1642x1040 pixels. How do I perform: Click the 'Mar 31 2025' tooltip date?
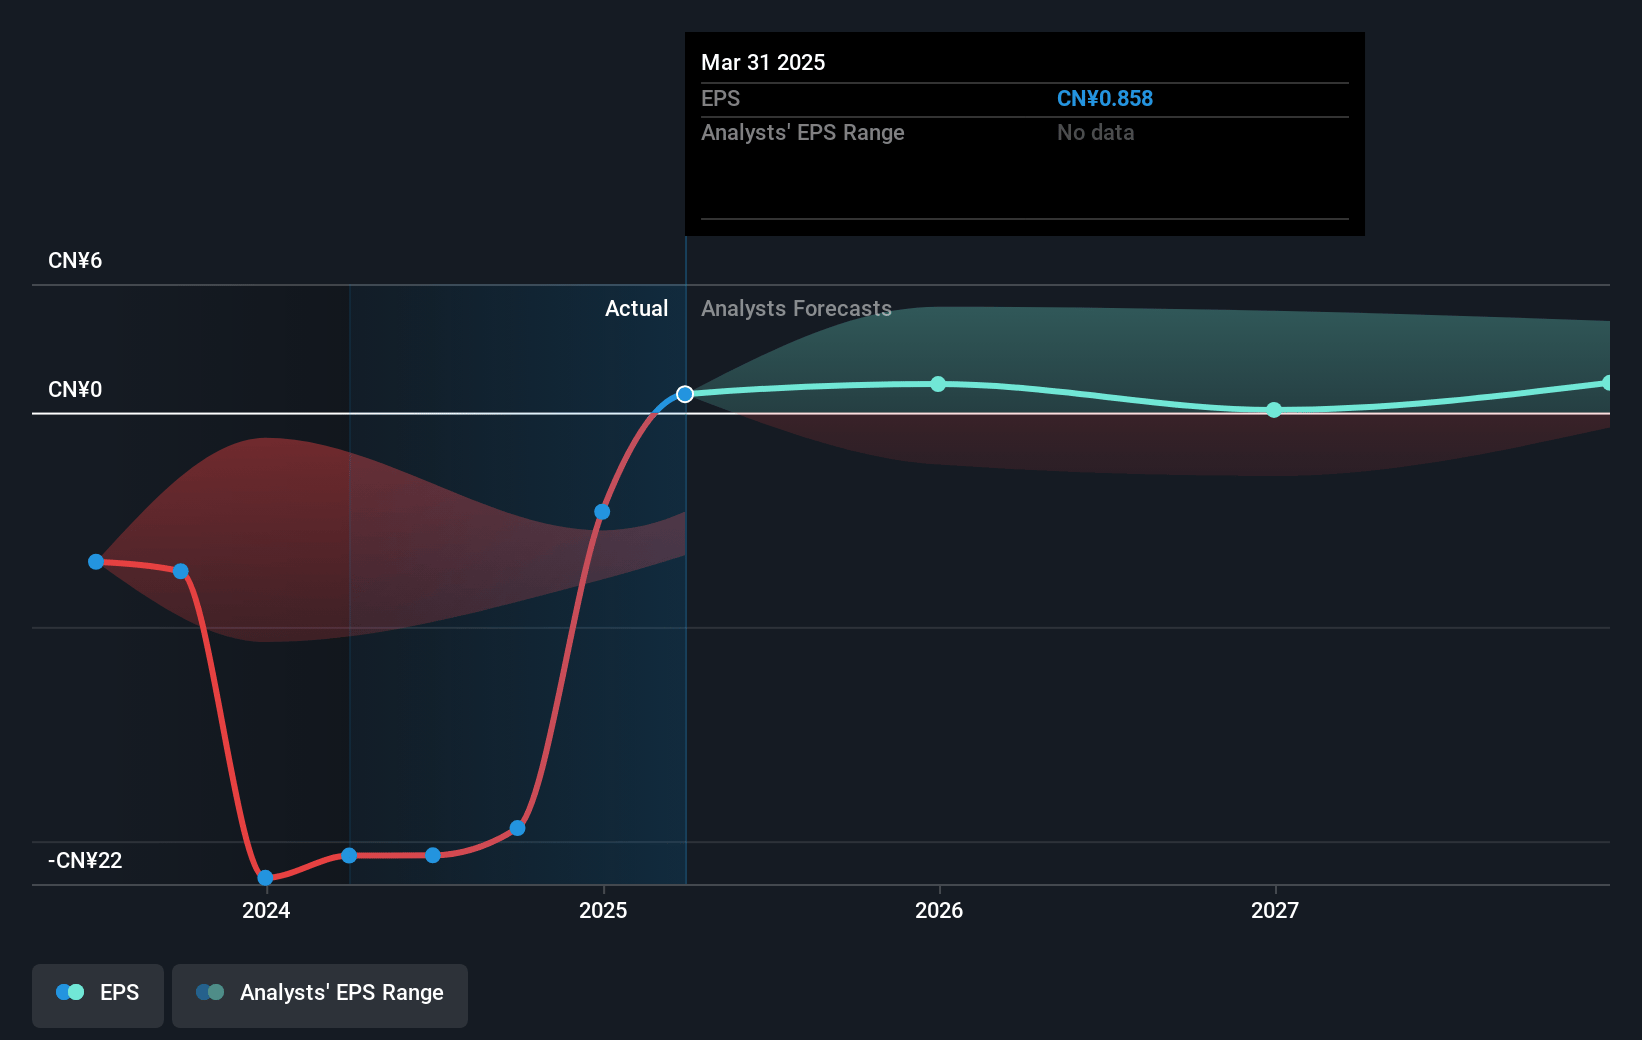point(763,62)
